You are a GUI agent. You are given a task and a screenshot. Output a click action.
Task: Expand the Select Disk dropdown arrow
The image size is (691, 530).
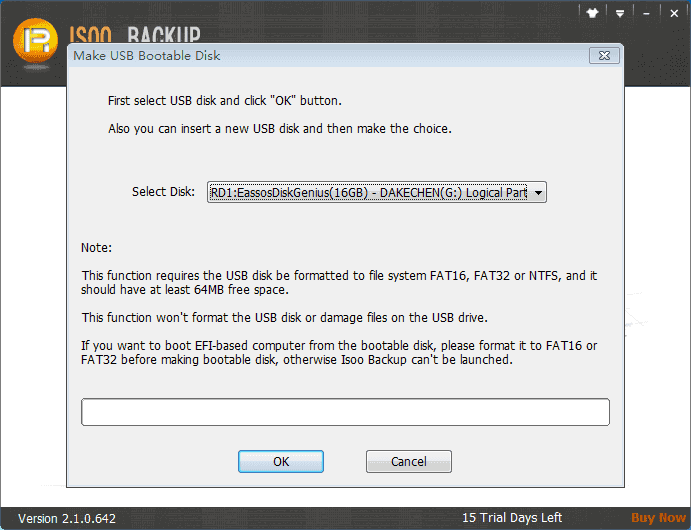pyautogui.click(x=538, y=193)
